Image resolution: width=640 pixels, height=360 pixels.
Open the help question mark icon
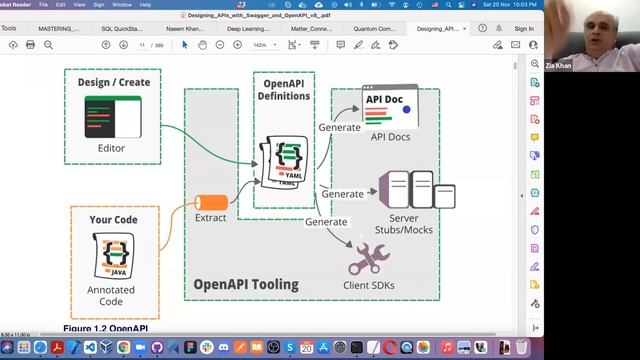[482, 28]
